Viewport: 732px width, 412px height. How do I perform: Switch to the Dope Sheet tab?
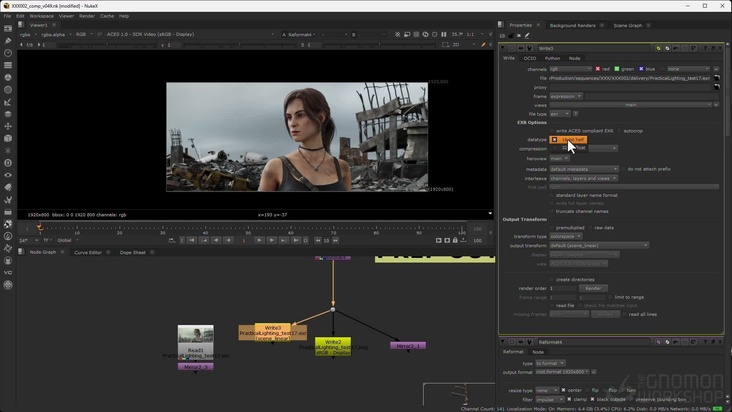pos(133,252)
